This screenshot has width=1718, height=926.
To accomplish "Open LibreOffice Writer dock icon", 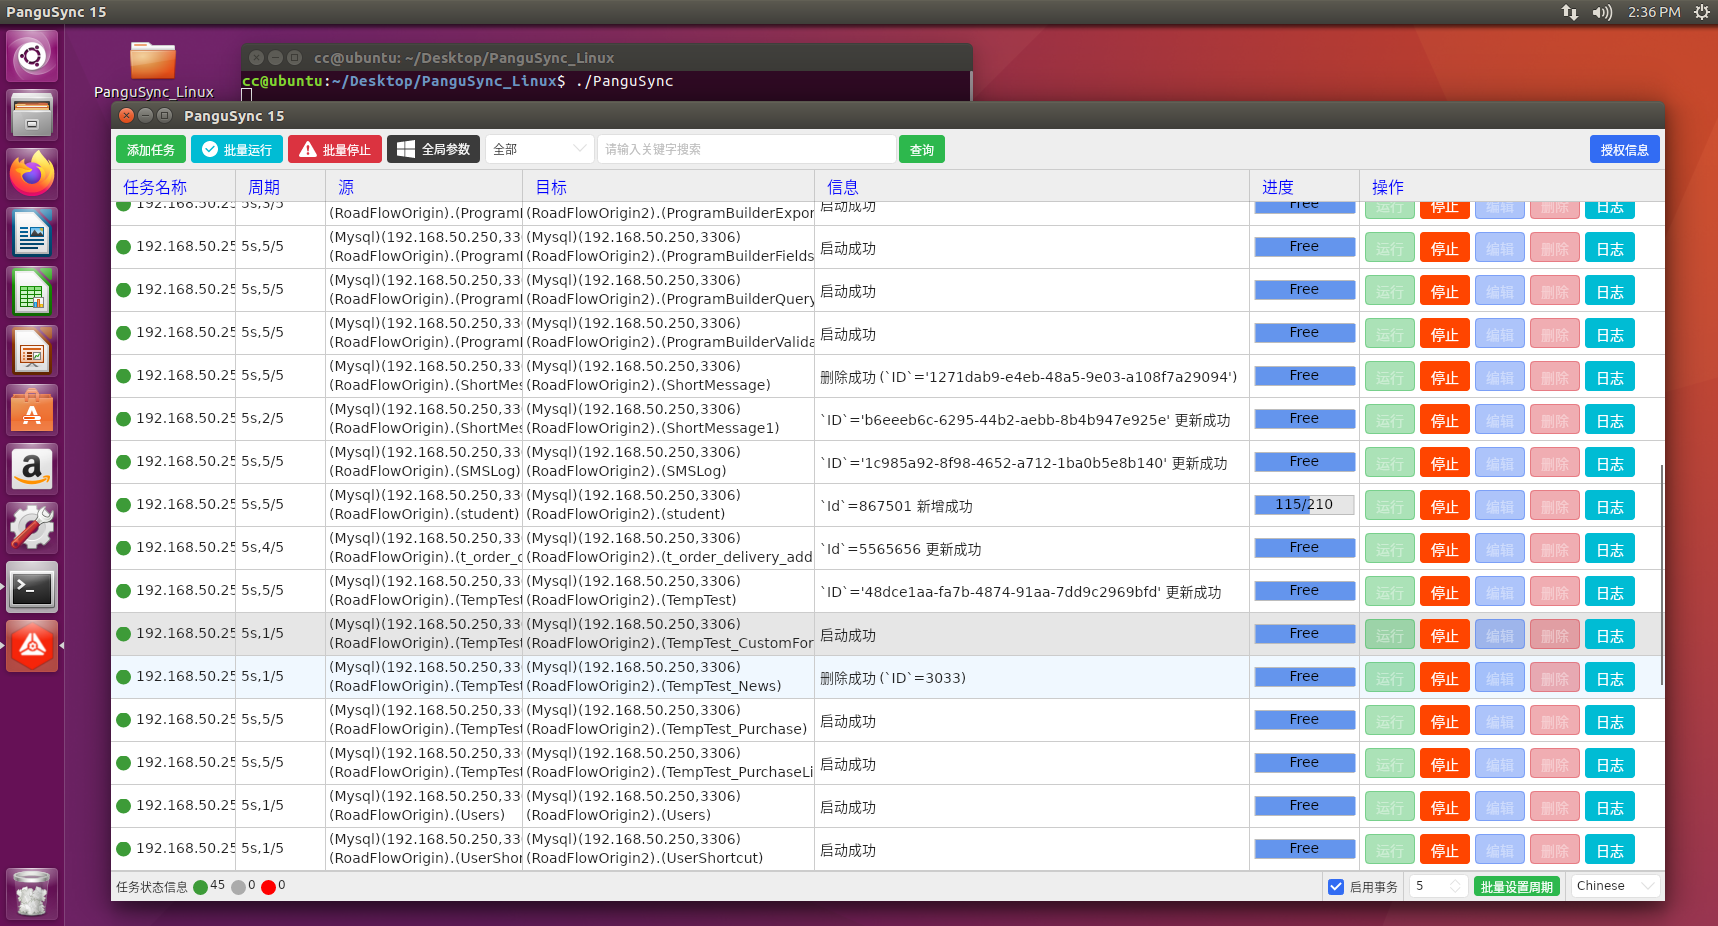I will point(32,233).
